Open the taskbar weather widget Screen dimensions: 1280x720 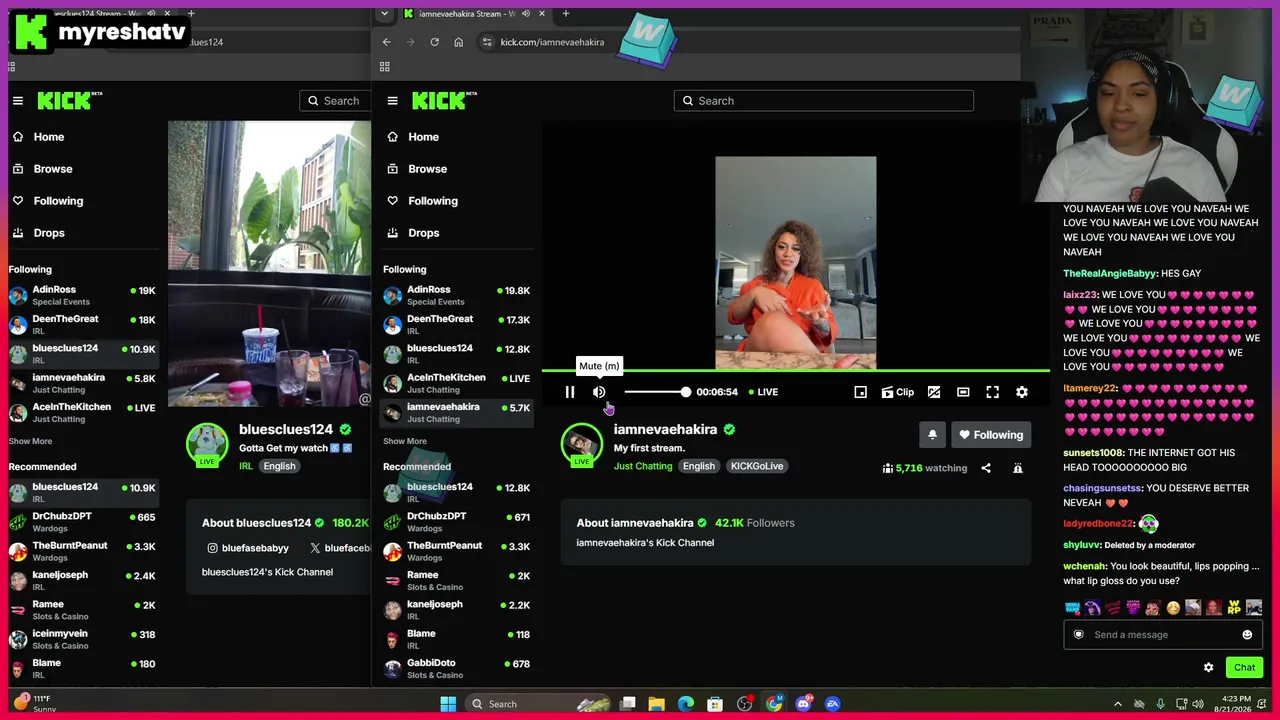pyautogui.click(x=33, y=704)
